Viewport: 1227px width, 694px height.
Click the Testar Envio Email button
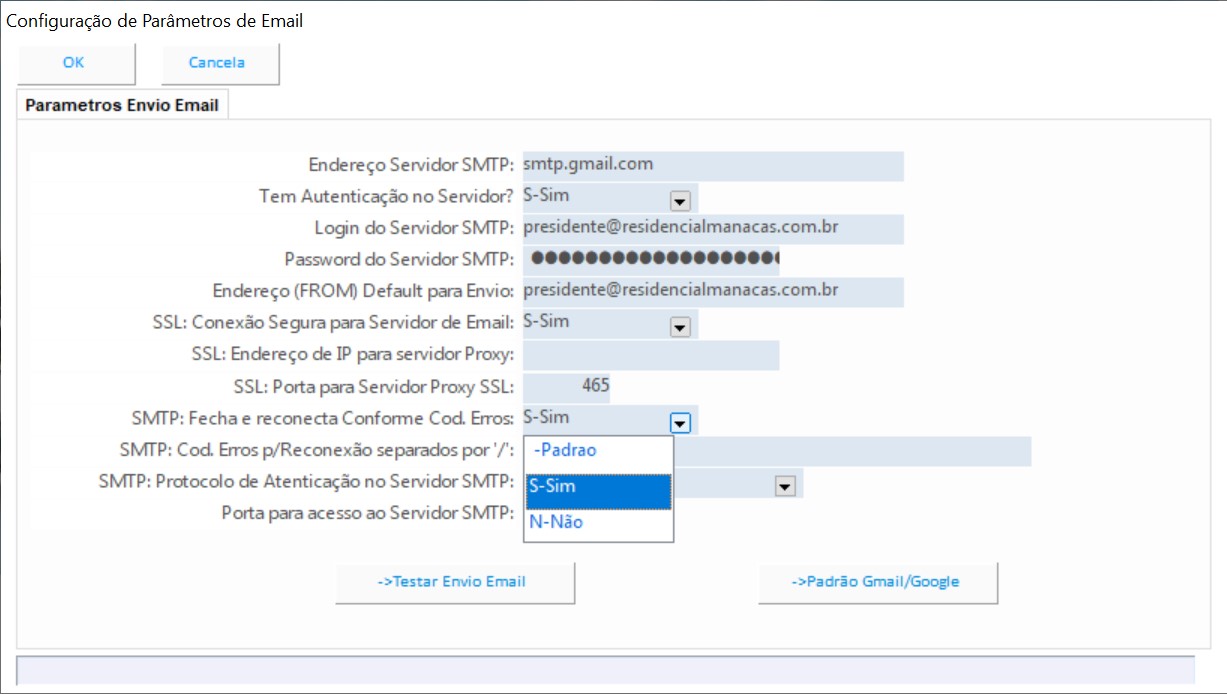pyautogui.click(x=454, y=582)
